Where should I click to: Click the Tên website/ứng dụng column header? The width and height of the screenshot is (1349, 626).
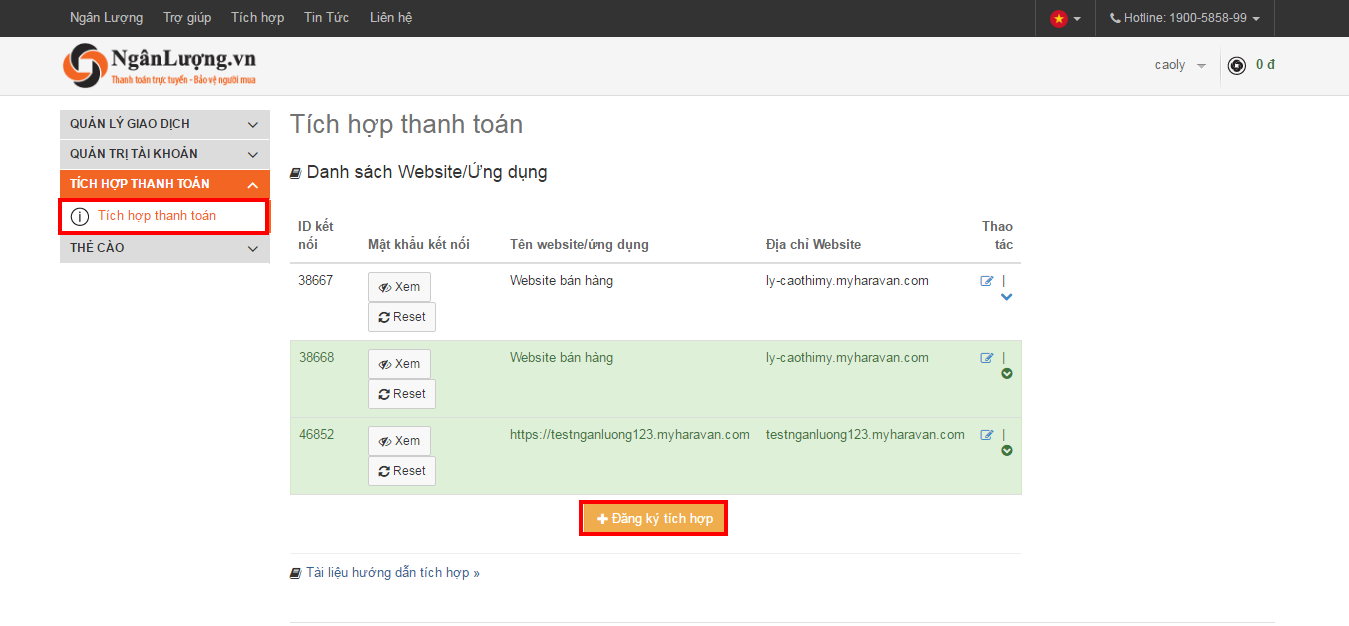point(579,245)
